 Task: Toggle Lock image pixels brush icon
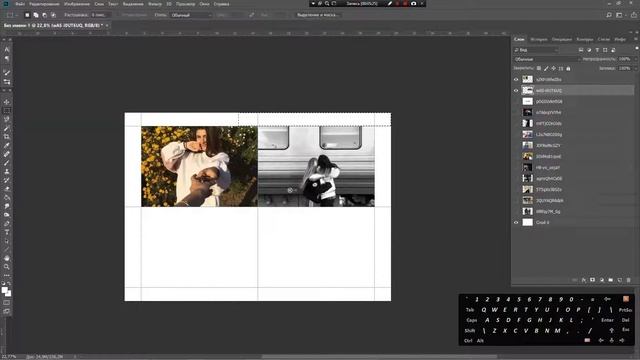coord(546,69)
